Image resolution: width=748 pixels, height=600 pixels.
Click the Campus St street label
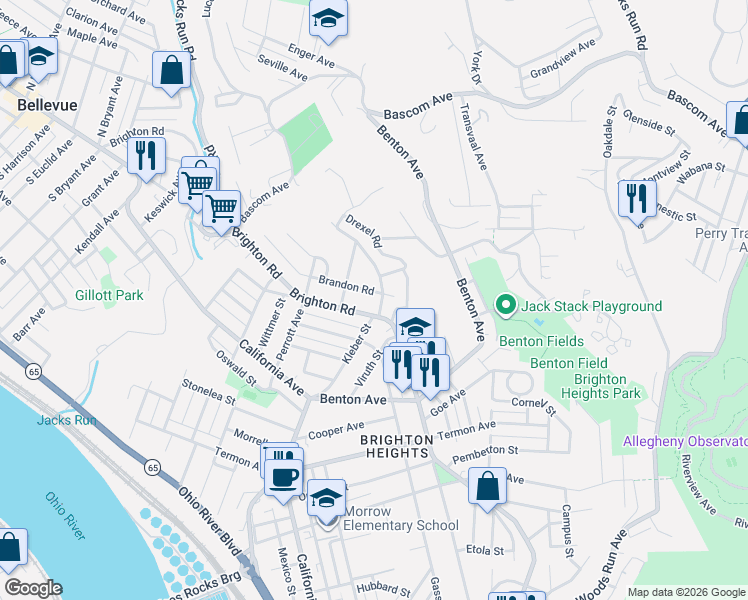pyautogui.click(x=567, y=531)
